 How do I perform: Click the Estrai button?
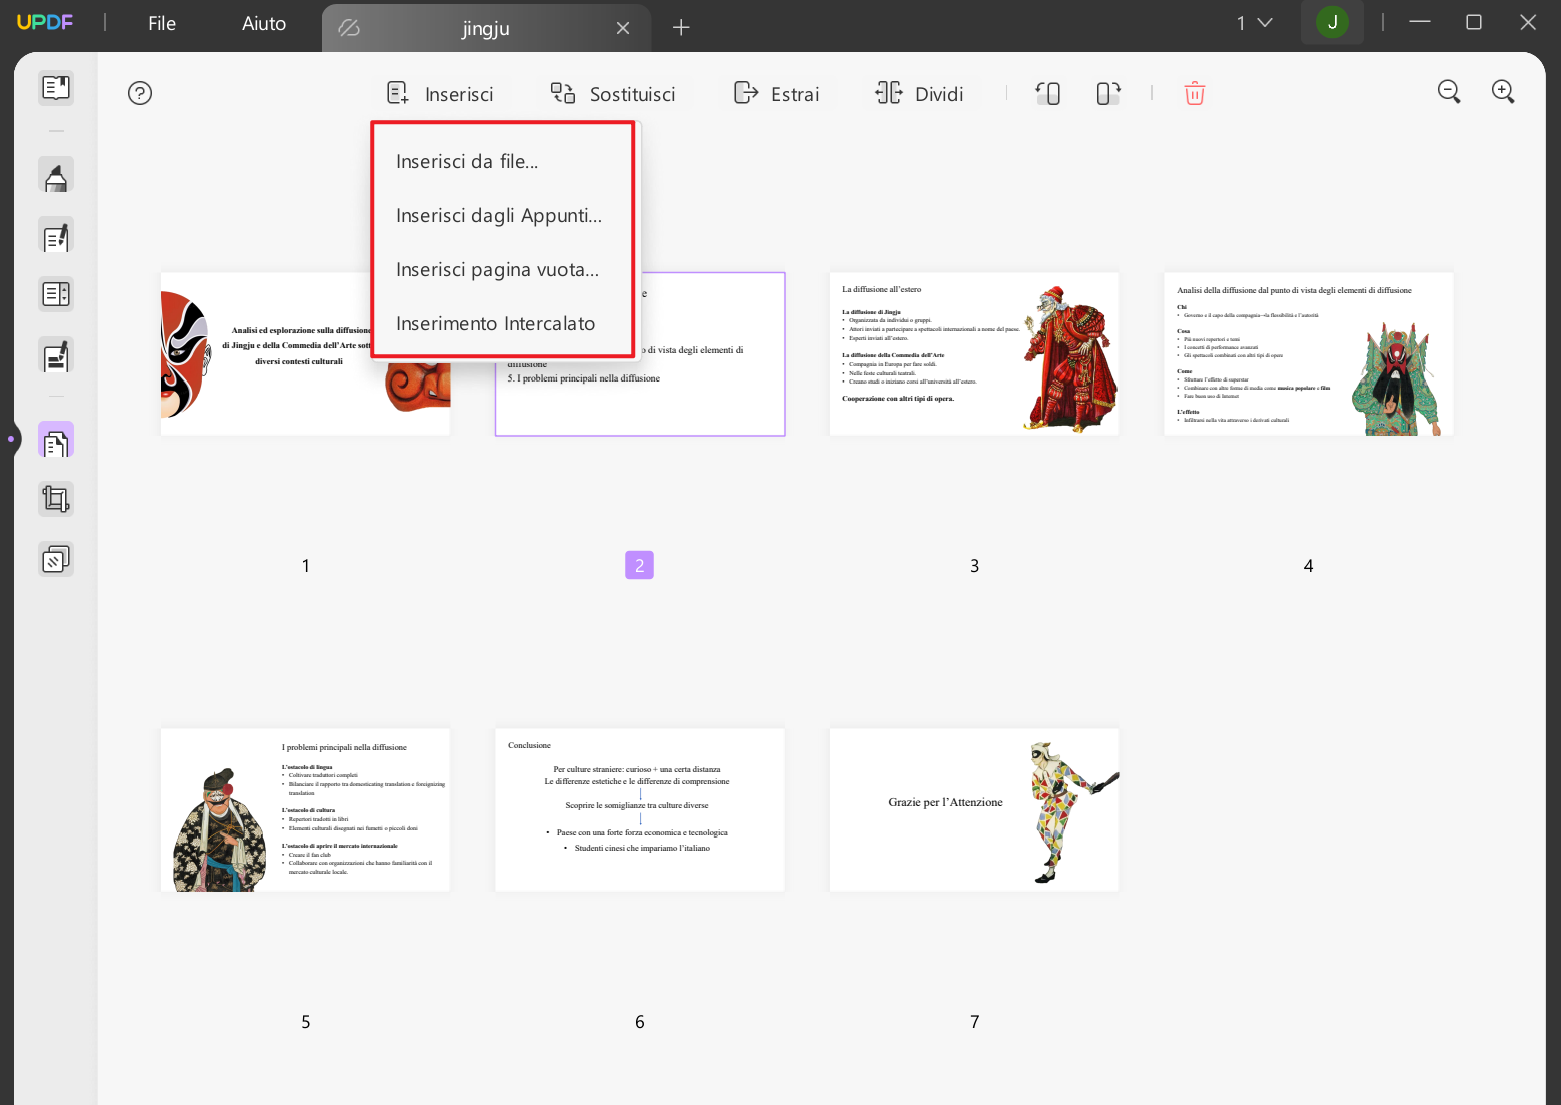click(776, 94)
